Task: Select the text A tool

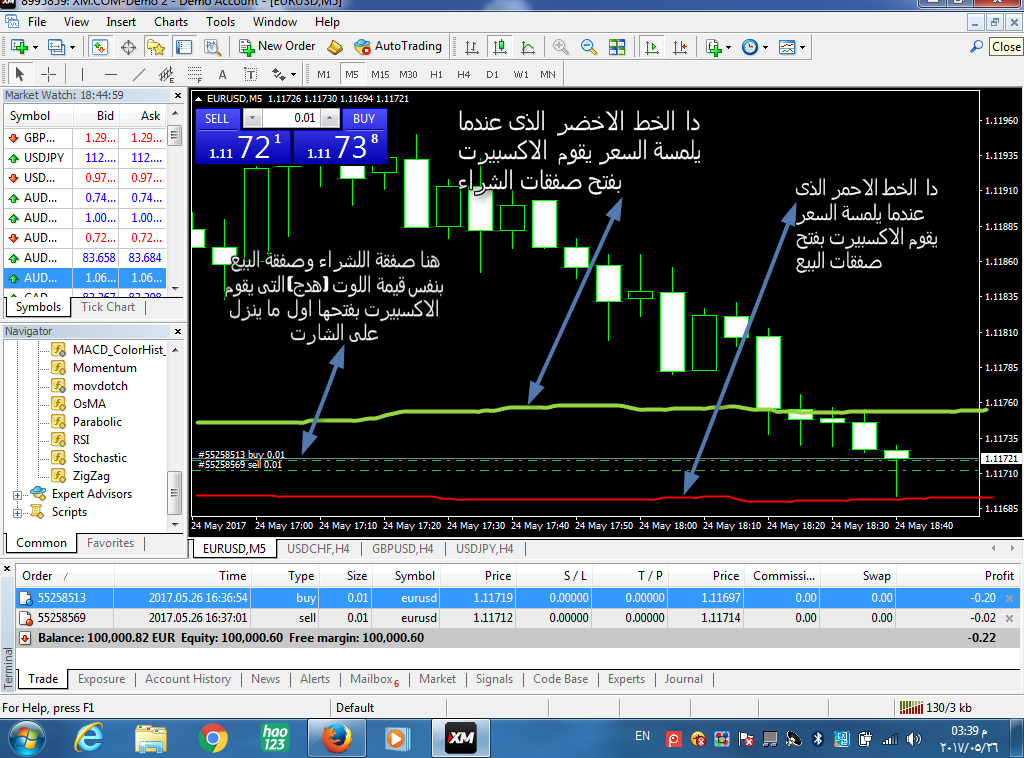Action: (x=222, y=74)
